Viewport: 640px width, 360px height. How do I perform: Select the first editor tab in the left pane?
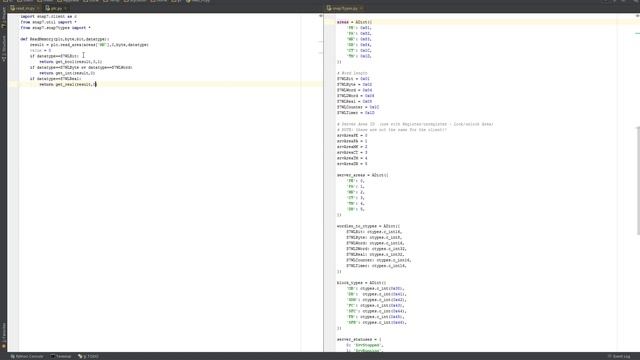[x=25, y=8]
